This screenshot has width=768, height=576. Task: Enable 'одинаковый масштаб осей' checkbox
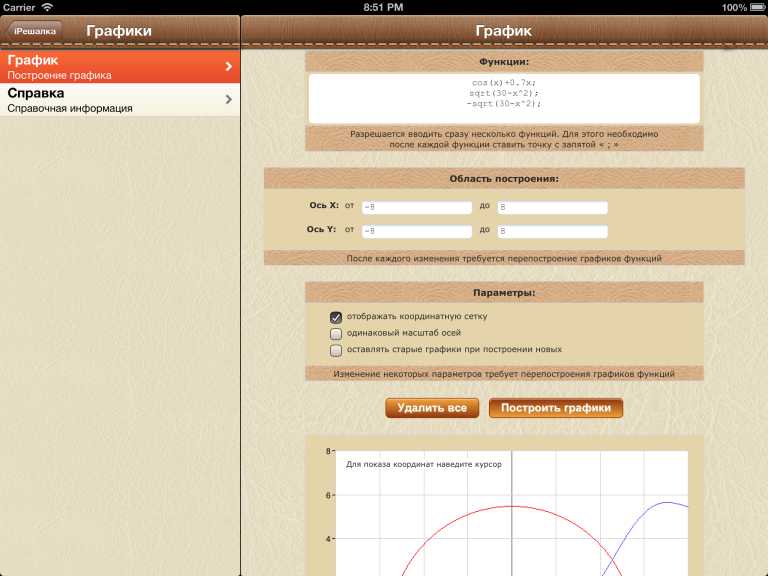tap(336, 334)
